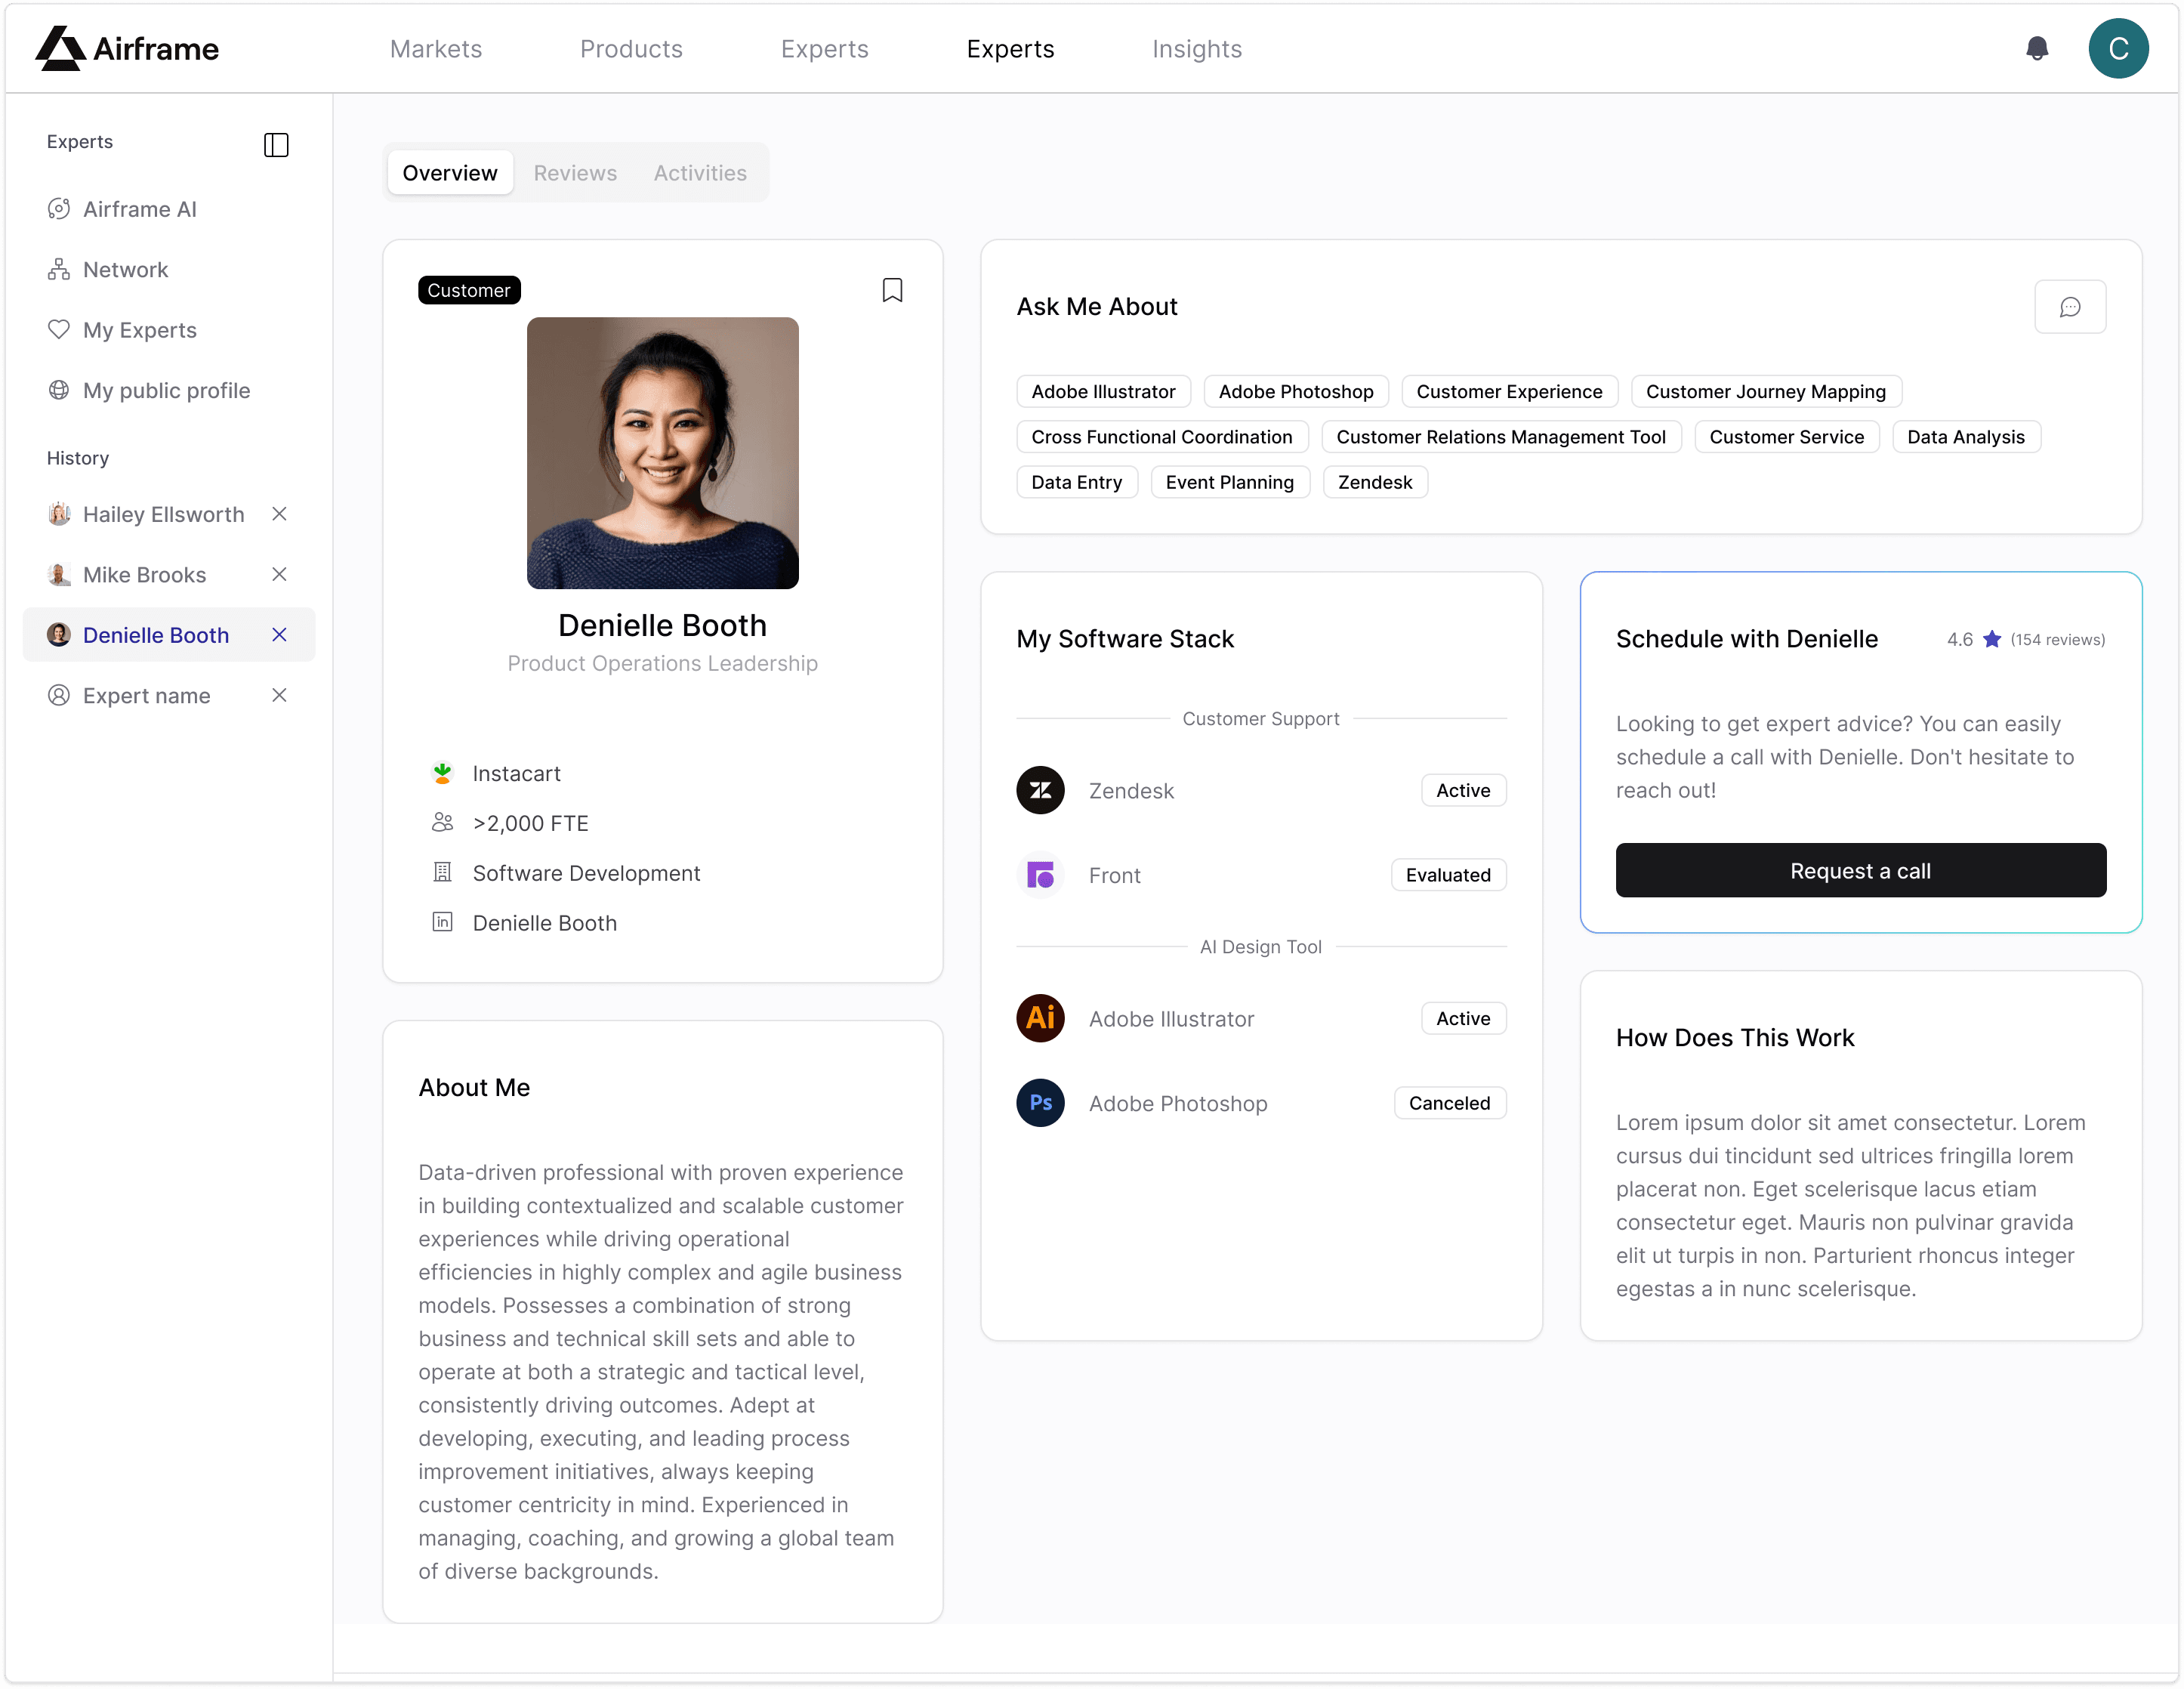
Task: Open the user avatar C menu
Action: 2118,48
